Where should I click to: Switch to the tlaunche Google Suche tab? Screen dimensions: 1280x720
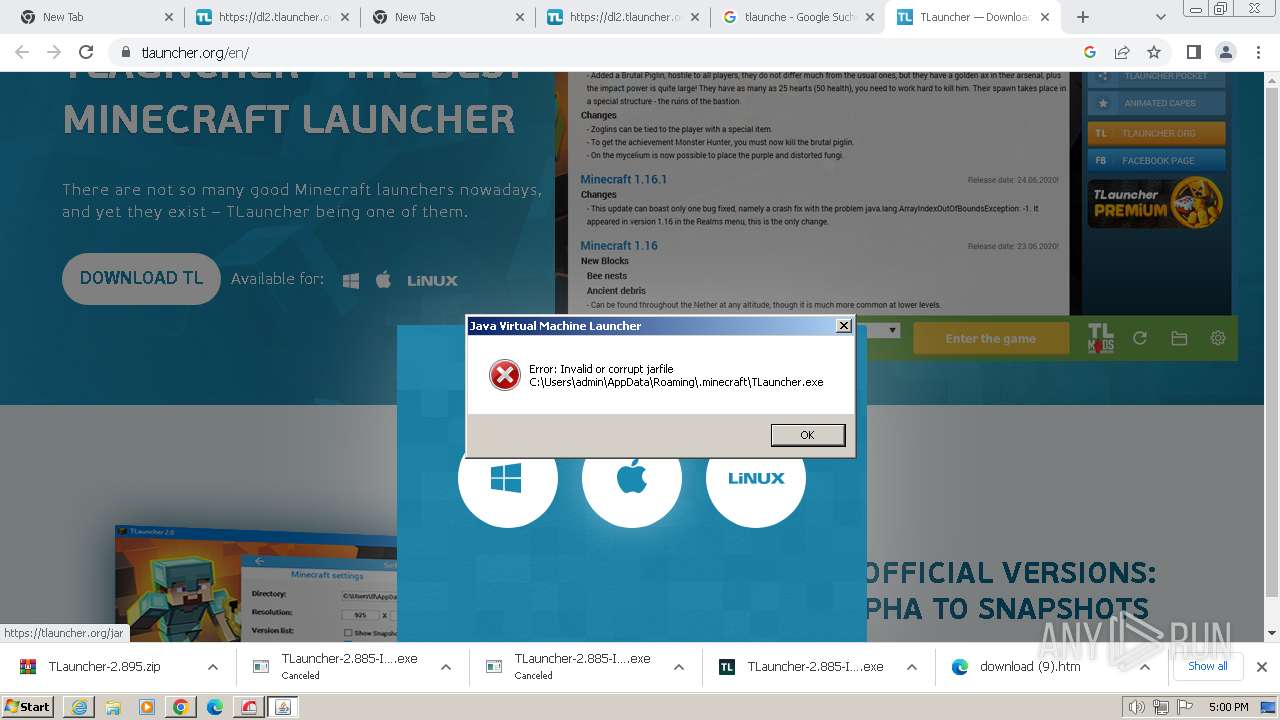(x=800, y=17)
